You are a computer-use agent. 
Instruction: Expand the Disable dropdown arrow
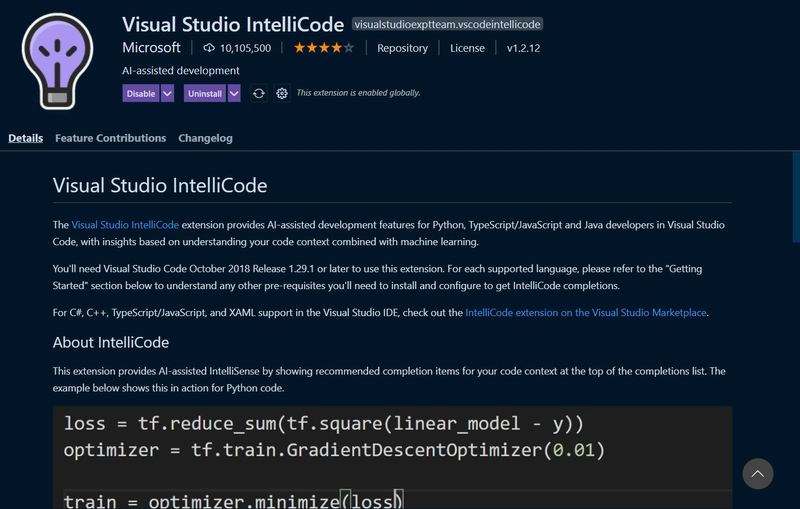pyautogui.click(x=167, y=93)
